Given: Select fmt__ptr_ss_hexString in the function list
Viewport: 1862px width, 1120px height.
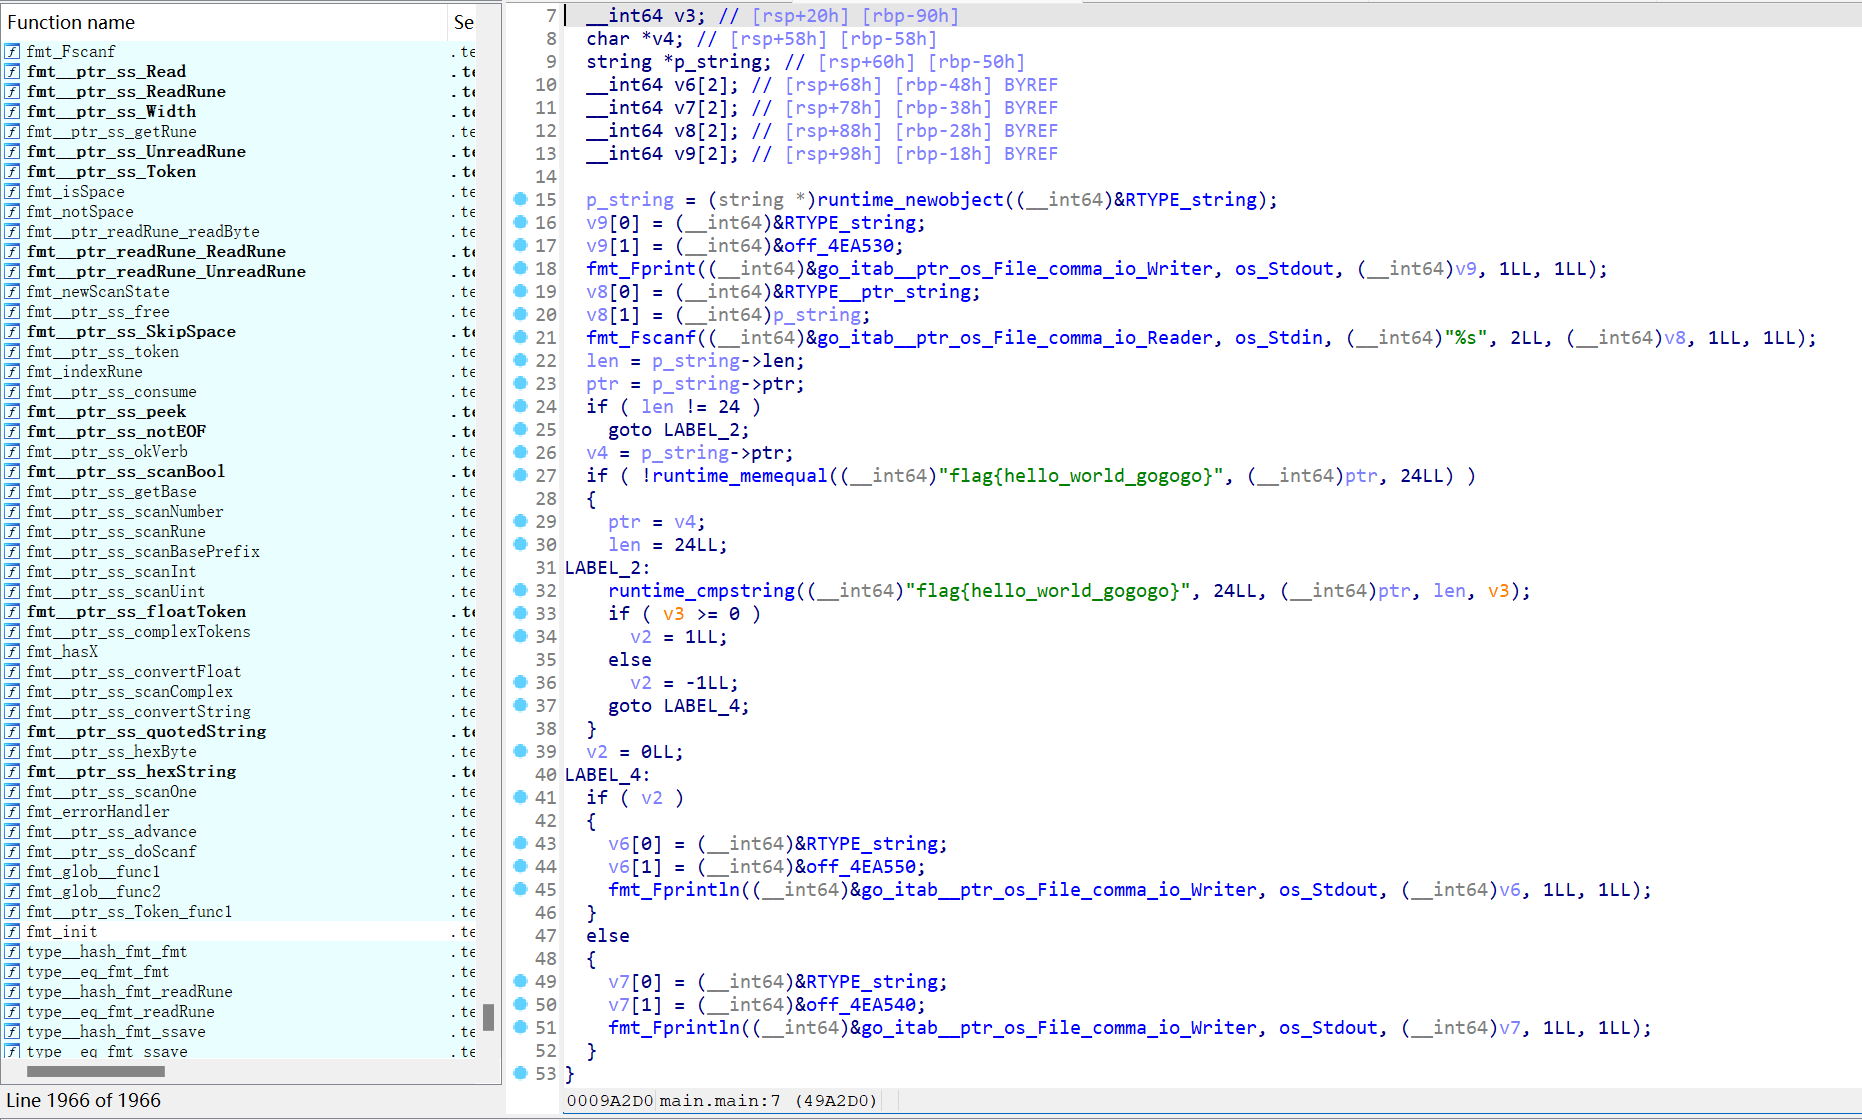Looking at the screenshot, I should (x=131, y=772).
